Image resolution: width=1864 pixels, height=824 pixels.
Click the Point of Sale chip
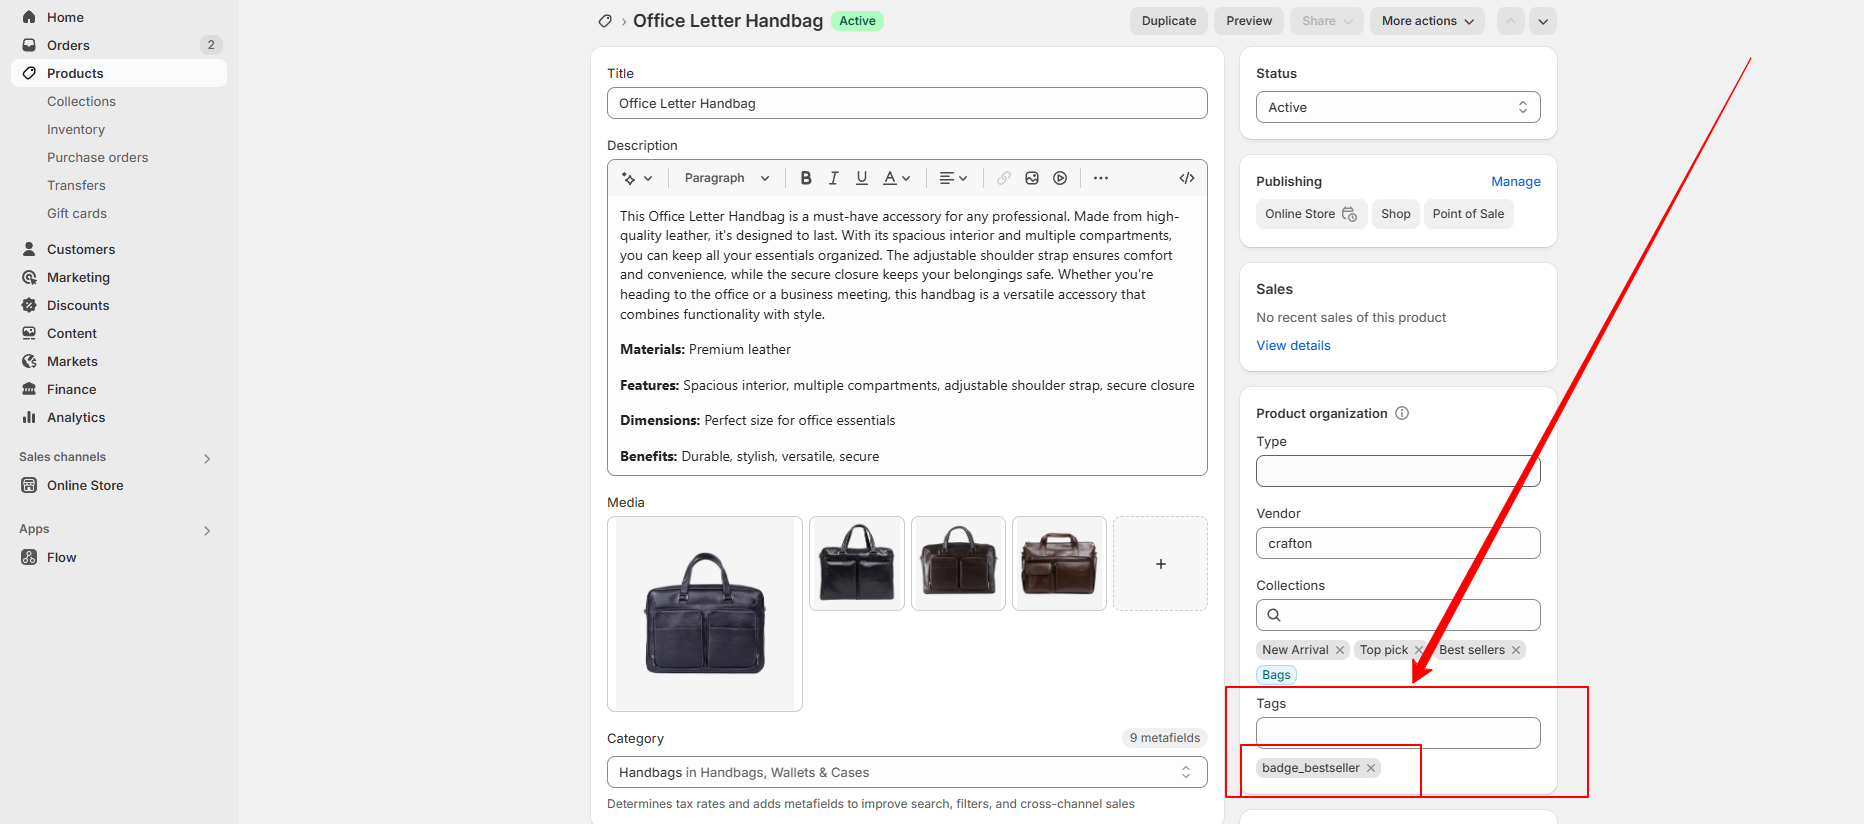pos(1468,214)
